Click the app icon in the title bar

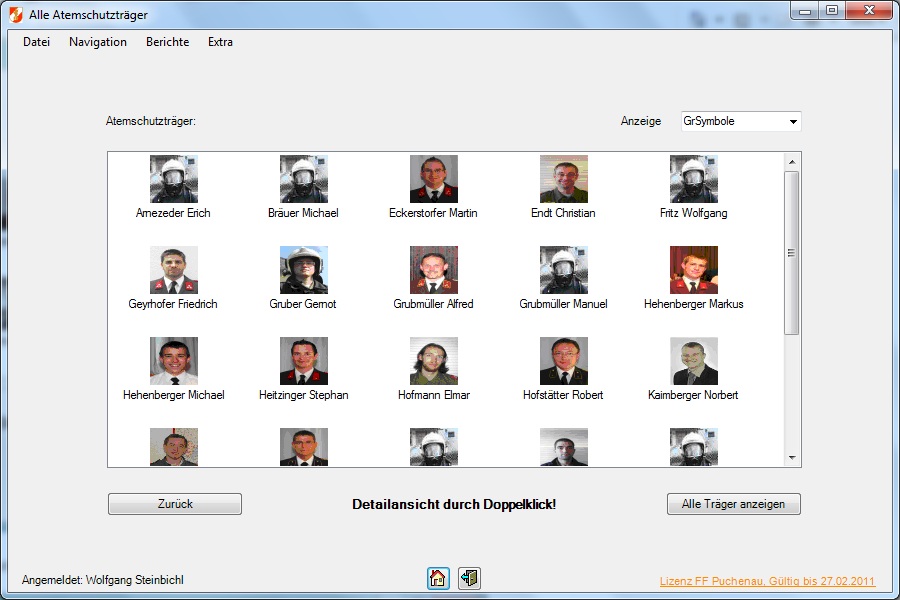pos(16,14)
